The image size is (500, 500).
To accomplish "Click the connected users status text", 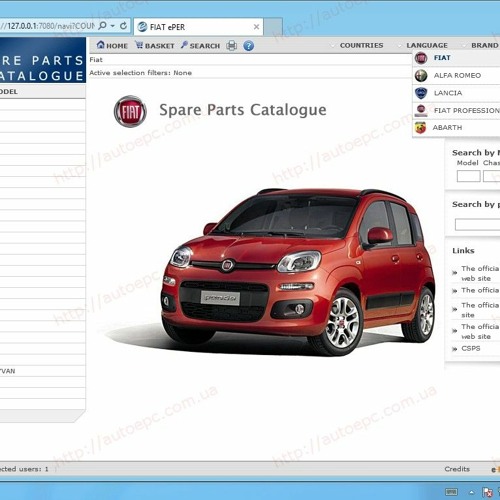I will [24, 469].
